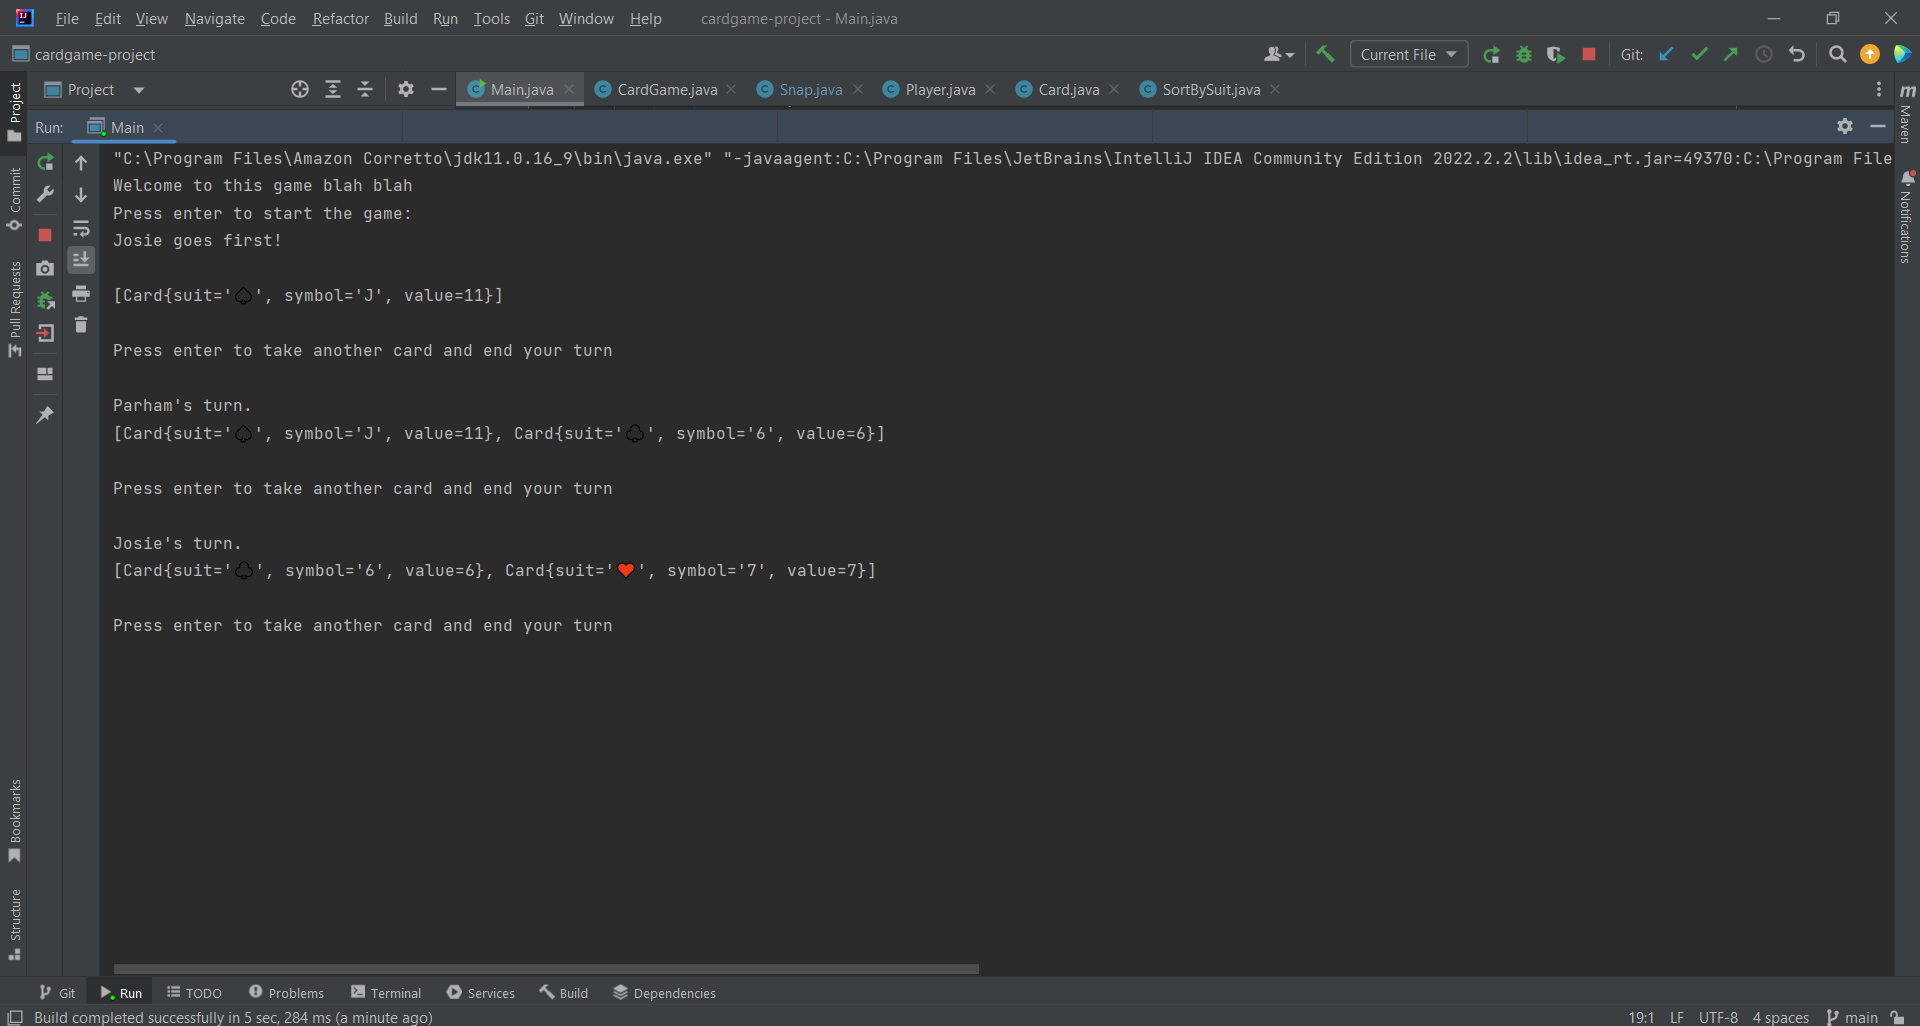The image size is (1920, 1026).
Task: Click the Exit icon in Run sidebar
Action: tap(45, 334)
